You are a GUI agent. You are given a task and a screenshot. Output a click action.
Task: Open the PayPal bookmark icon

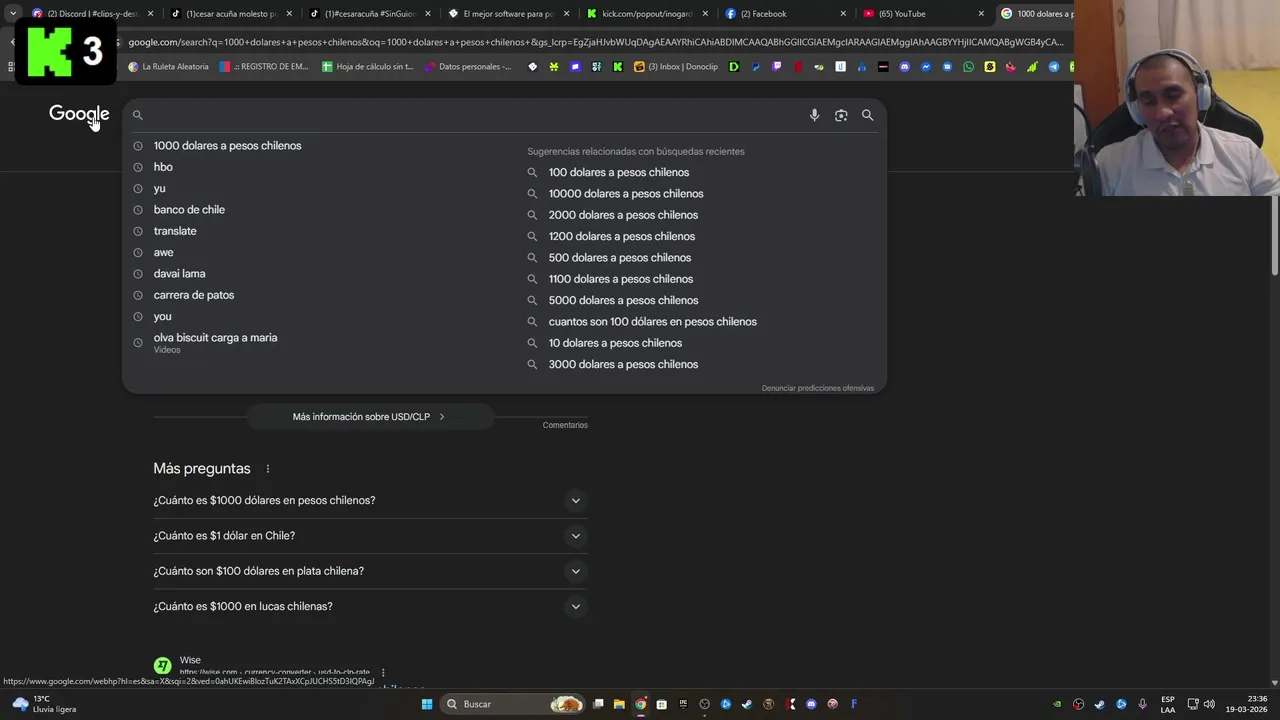(755, 67)
